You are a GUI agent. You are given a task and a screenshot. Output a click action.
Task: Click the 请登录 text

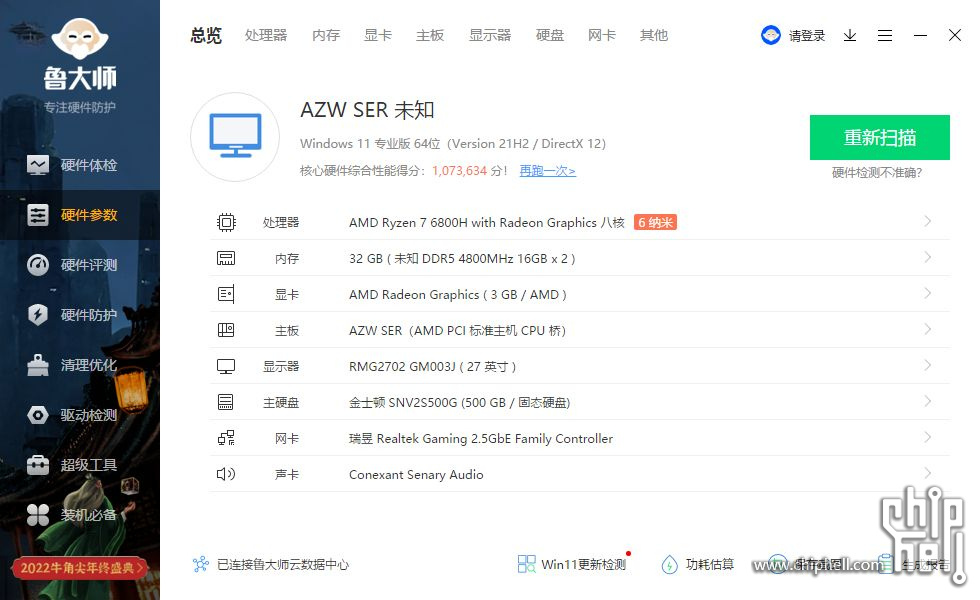point(807,36)
